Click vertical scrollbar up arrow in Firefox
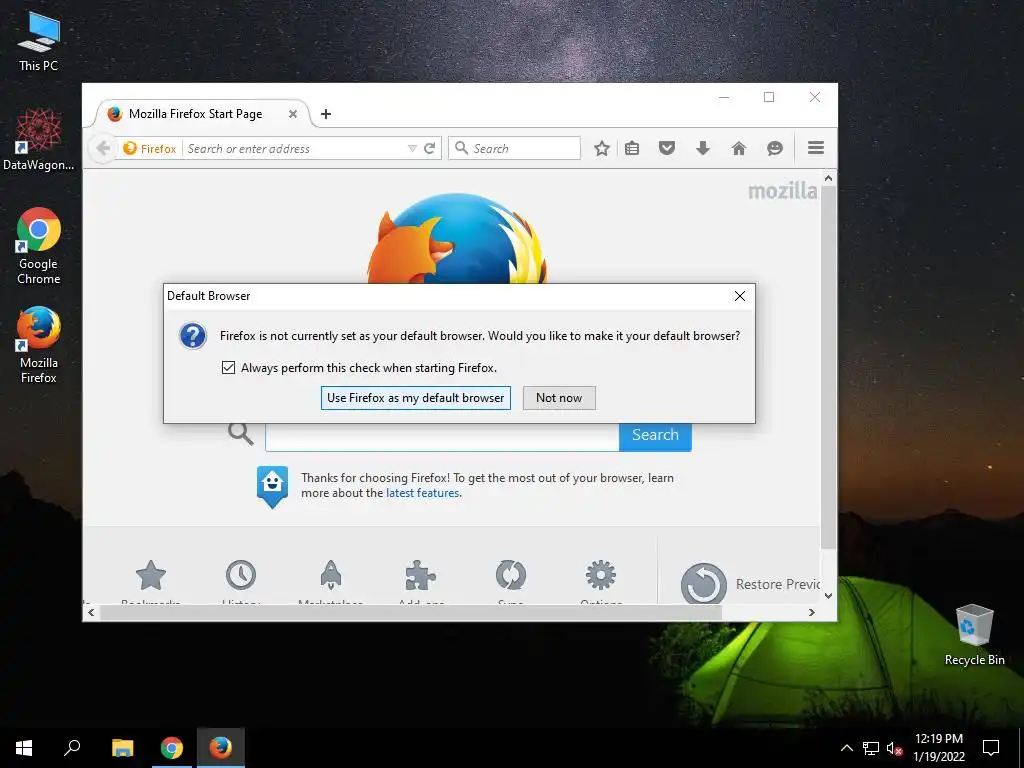 828,178
